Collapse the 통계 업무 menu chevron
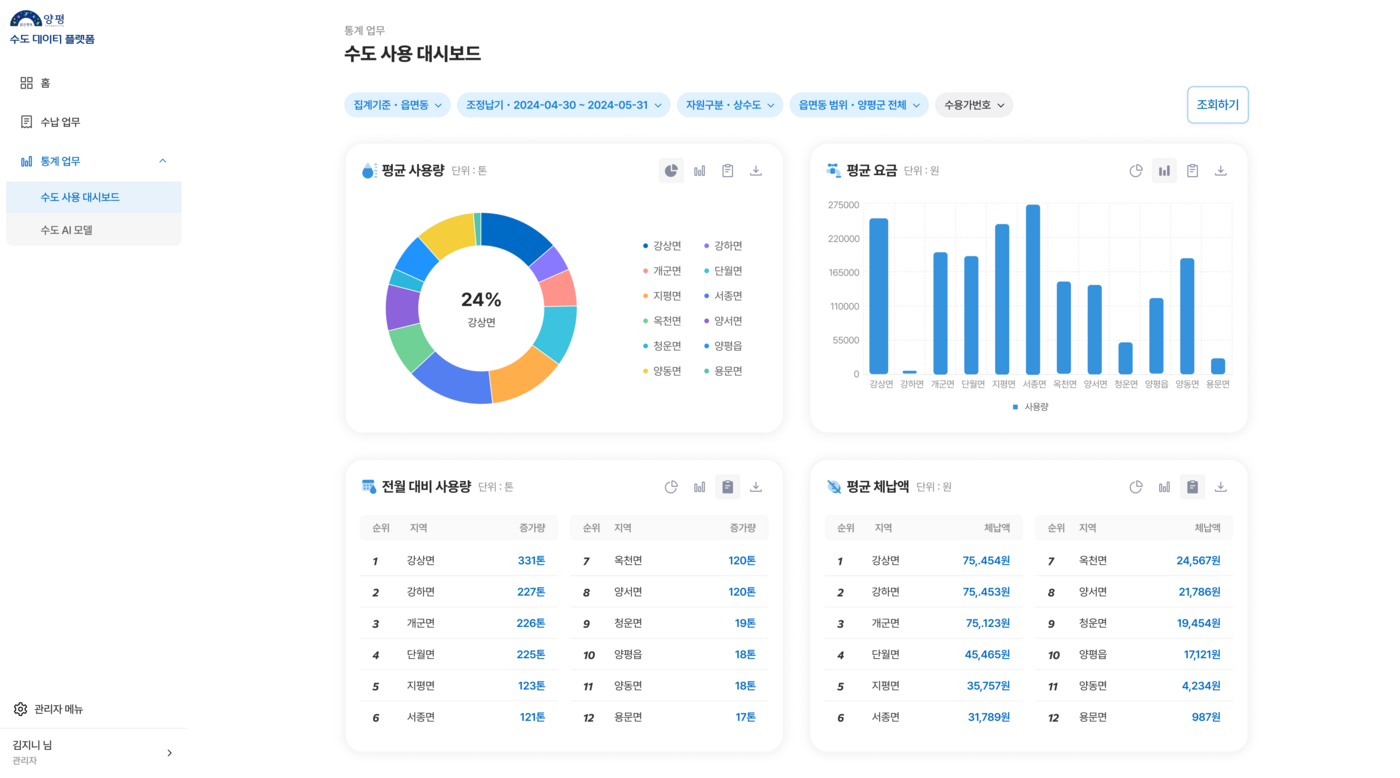The width and height of the screenshot is (1400, 778). [x=163, y=161]
